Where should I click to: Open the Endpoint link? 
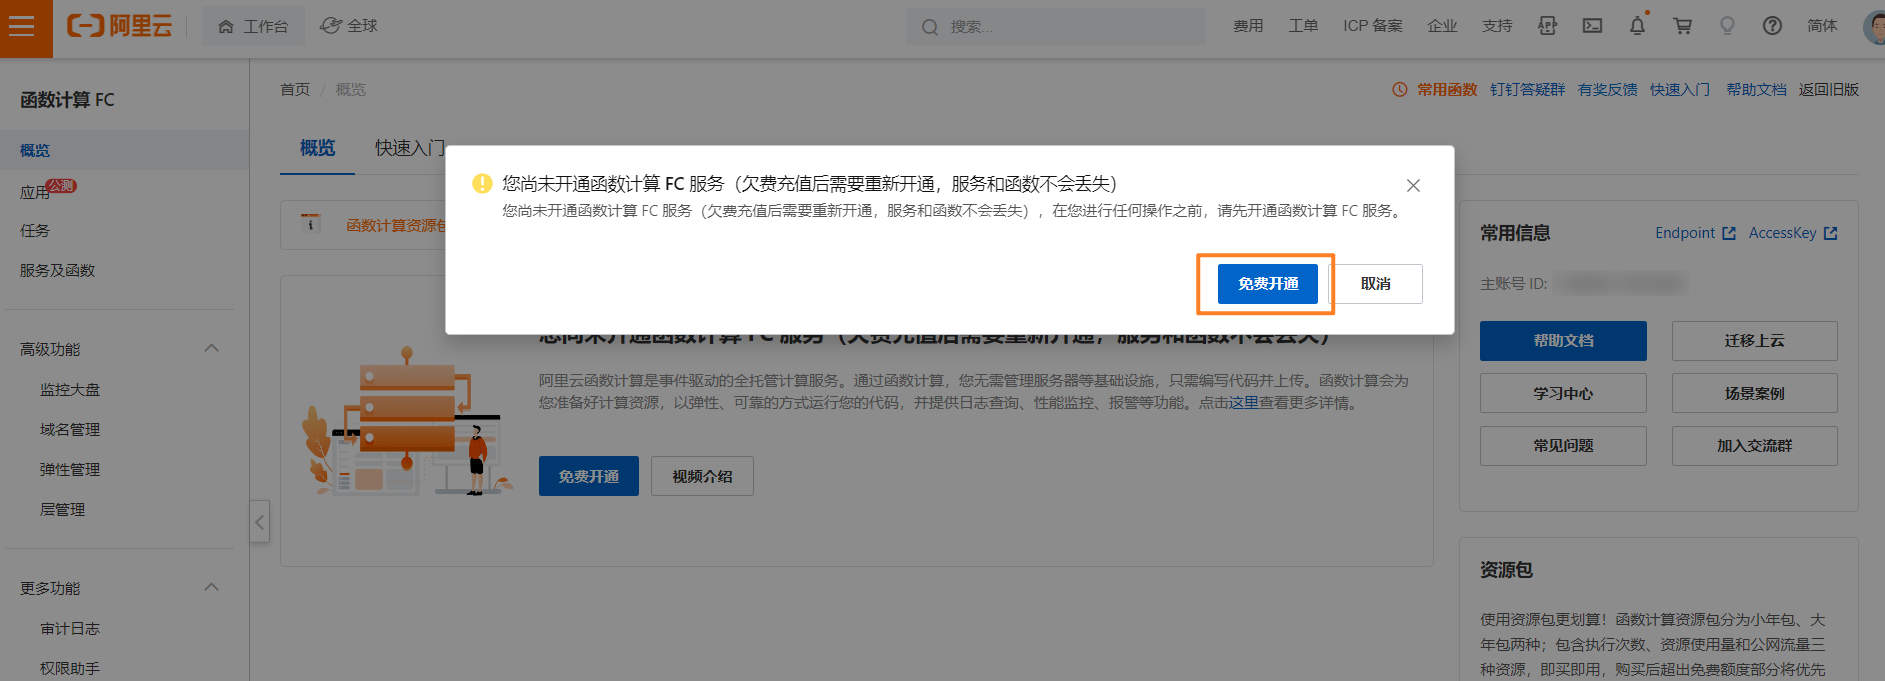(1694, 233)
